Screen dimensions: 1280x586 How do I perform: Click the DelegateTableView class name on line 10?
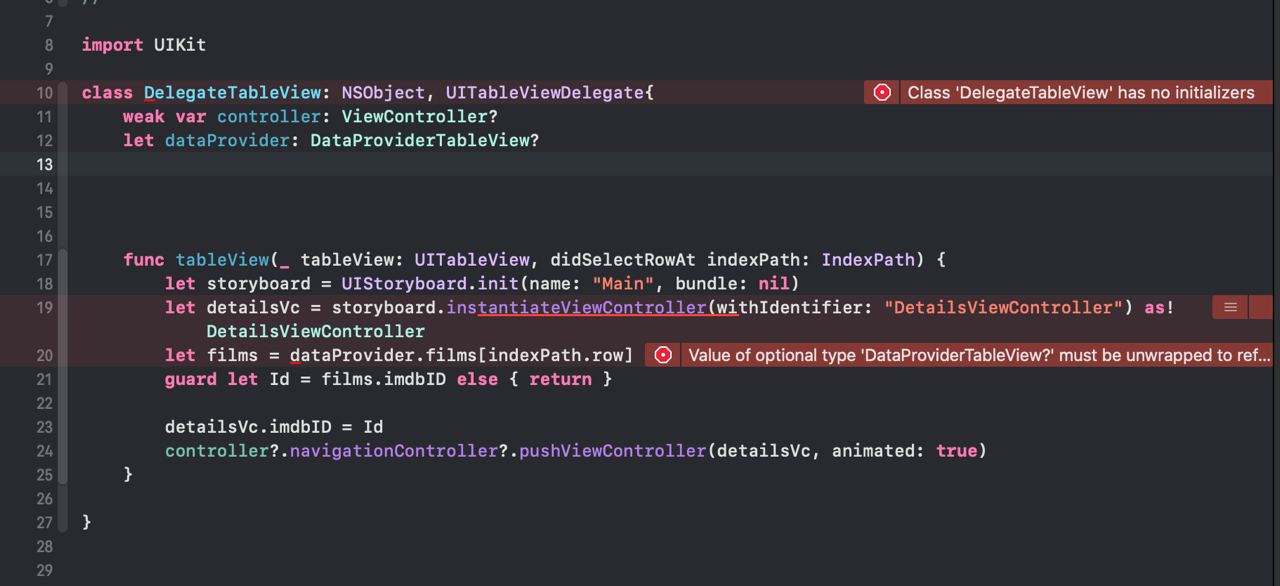click(232, 93)
